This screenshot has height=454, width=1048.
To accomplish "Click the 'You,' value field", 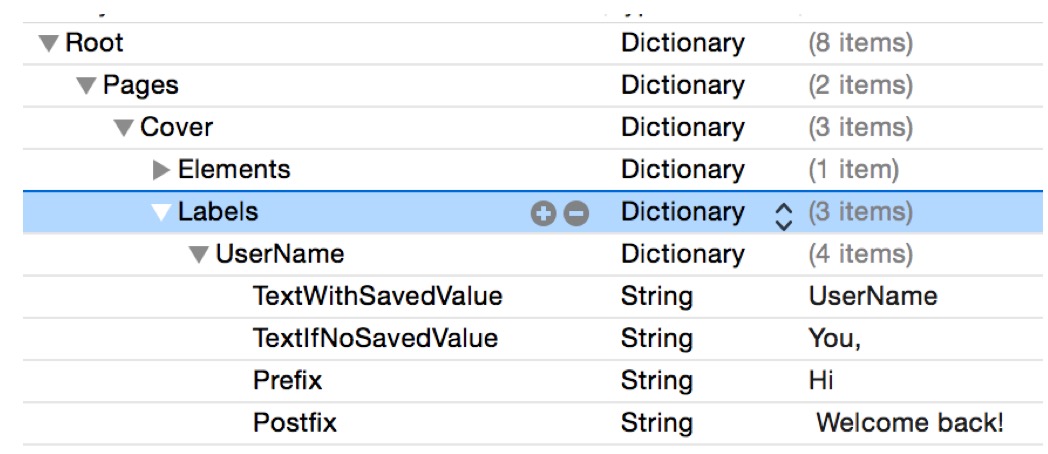I will [834, 339].
